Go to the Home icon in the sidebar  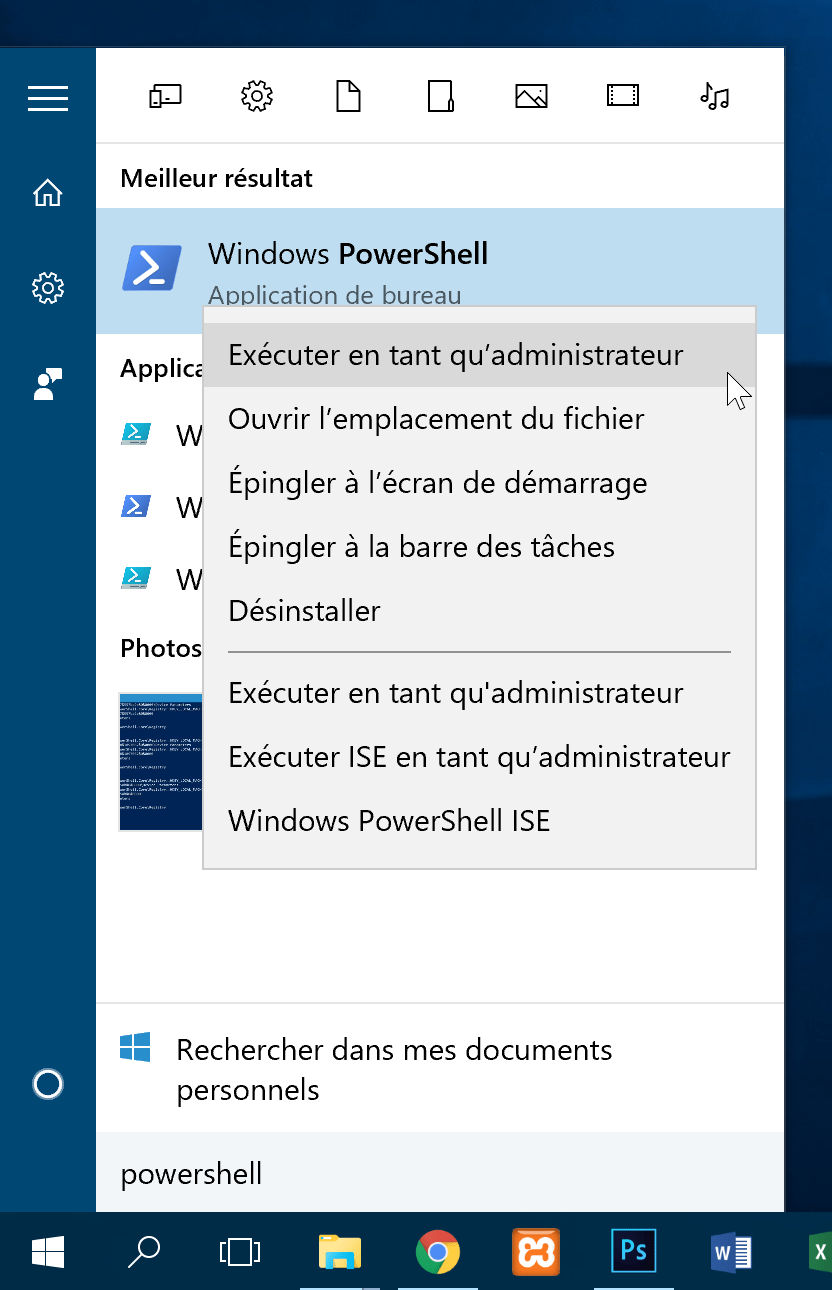point(48,193)
